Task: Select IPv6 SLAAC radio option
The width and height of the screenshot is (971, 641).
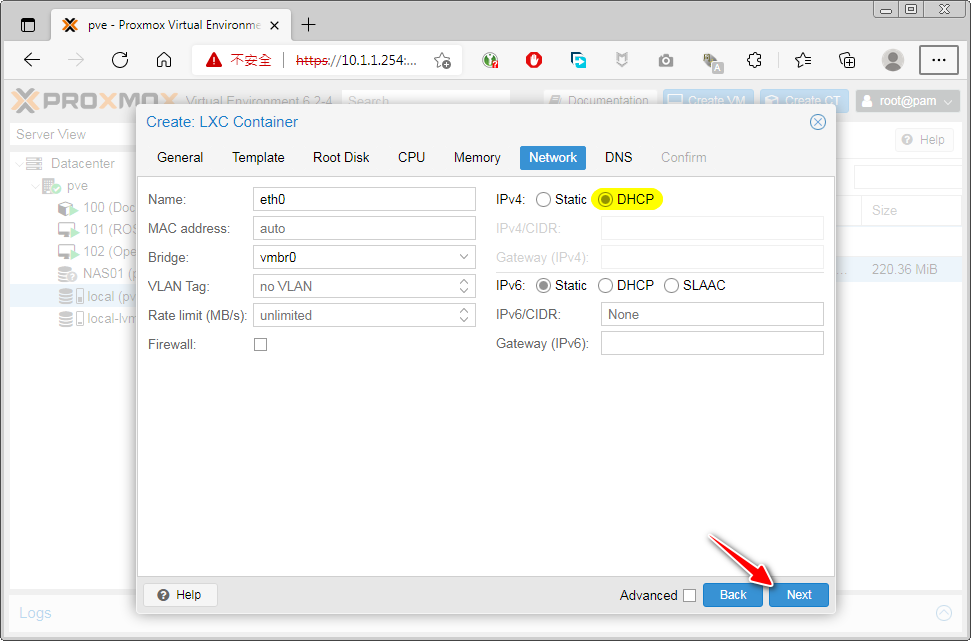Action: point(671,286)
